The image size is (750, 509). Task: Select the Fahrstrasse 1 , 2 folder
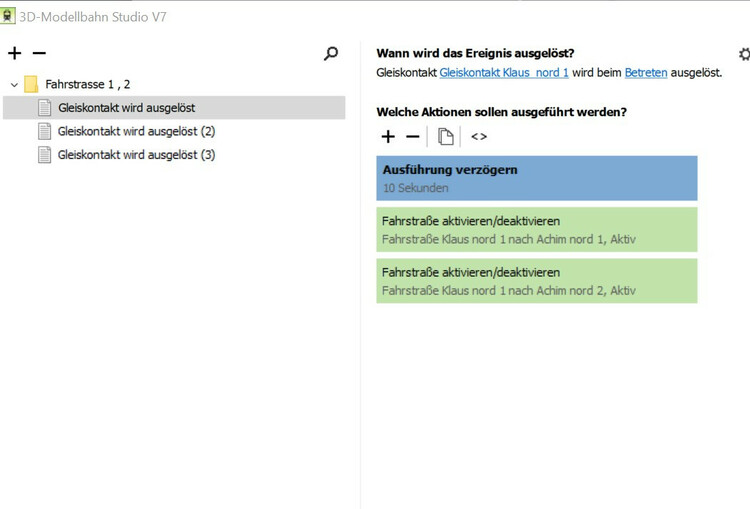pyautogui.click(x=88, y=85)
